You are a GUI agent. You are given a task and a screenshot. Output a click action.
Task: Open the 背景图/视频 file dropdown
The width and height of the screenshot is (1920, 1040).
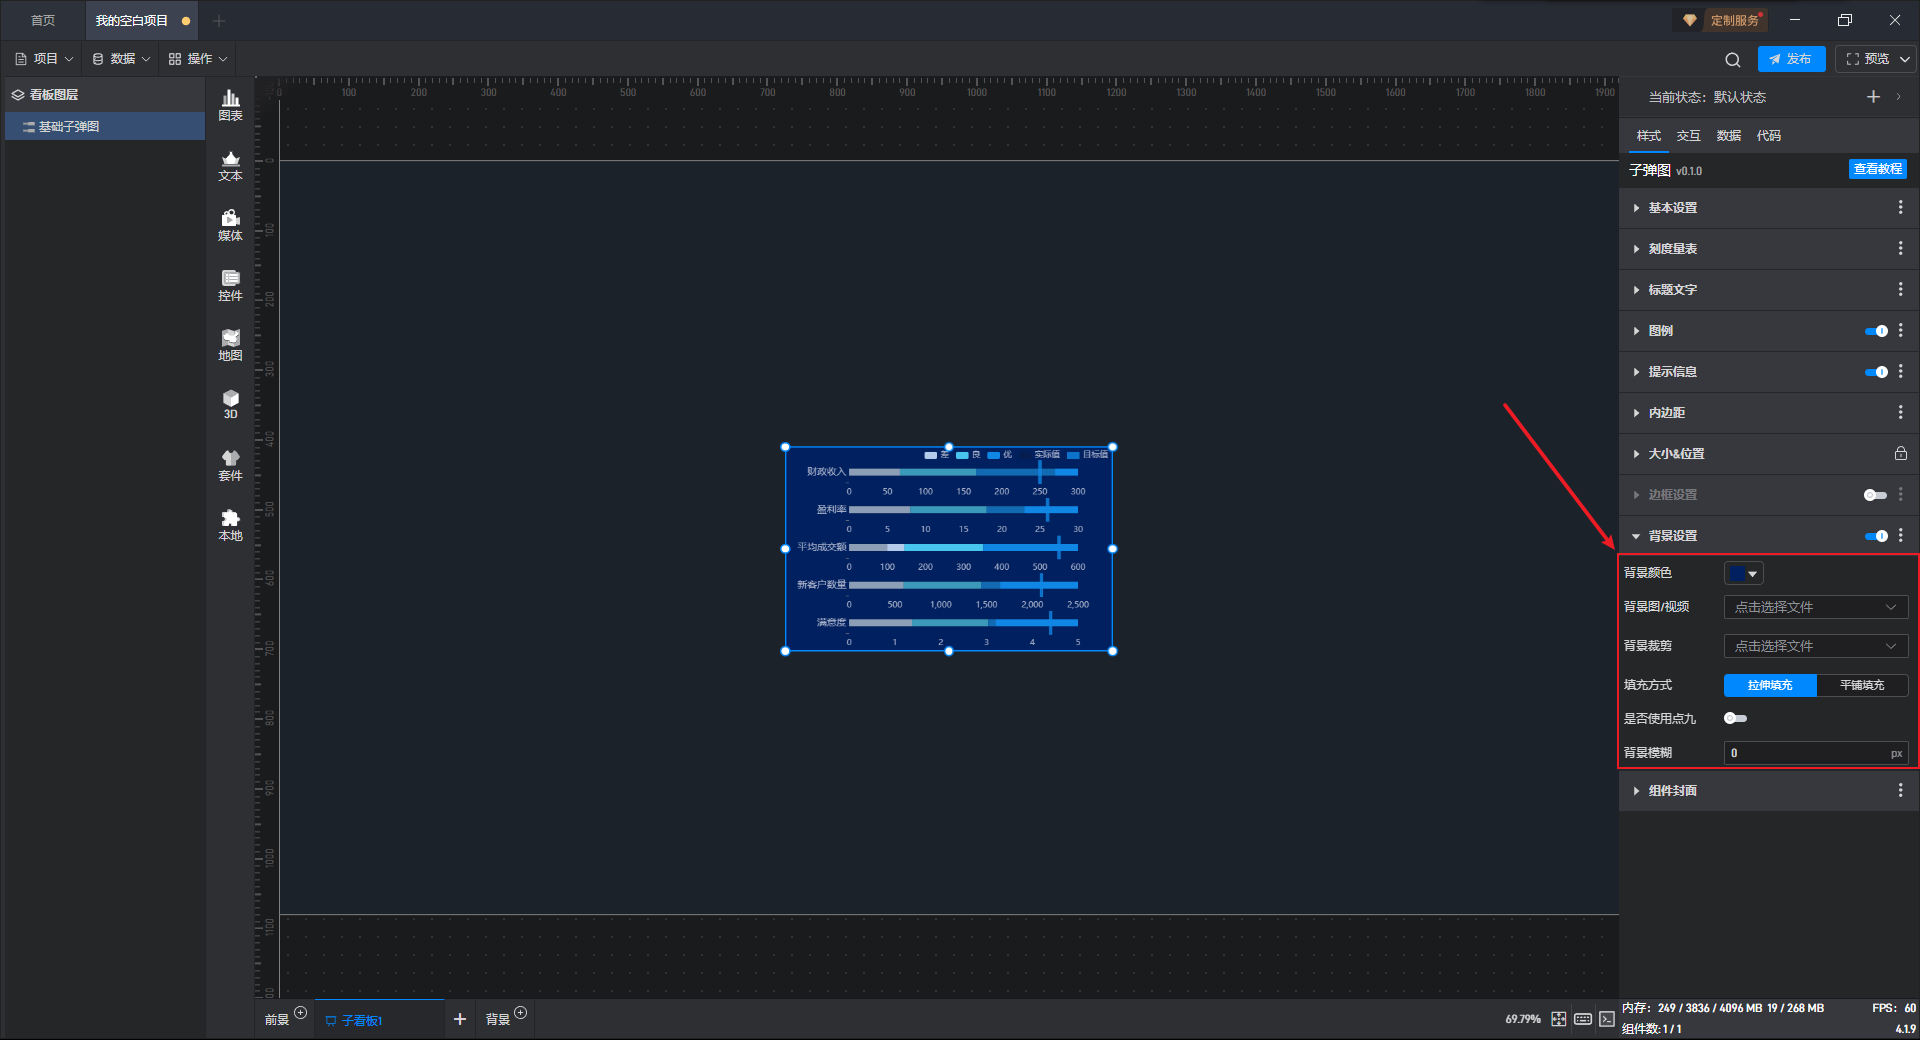coord(1816,607)
